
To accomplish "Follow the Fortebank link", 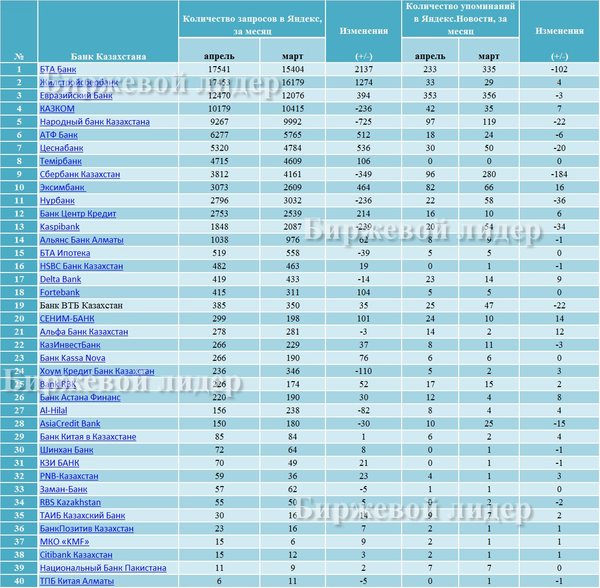I will pos(60,292).
